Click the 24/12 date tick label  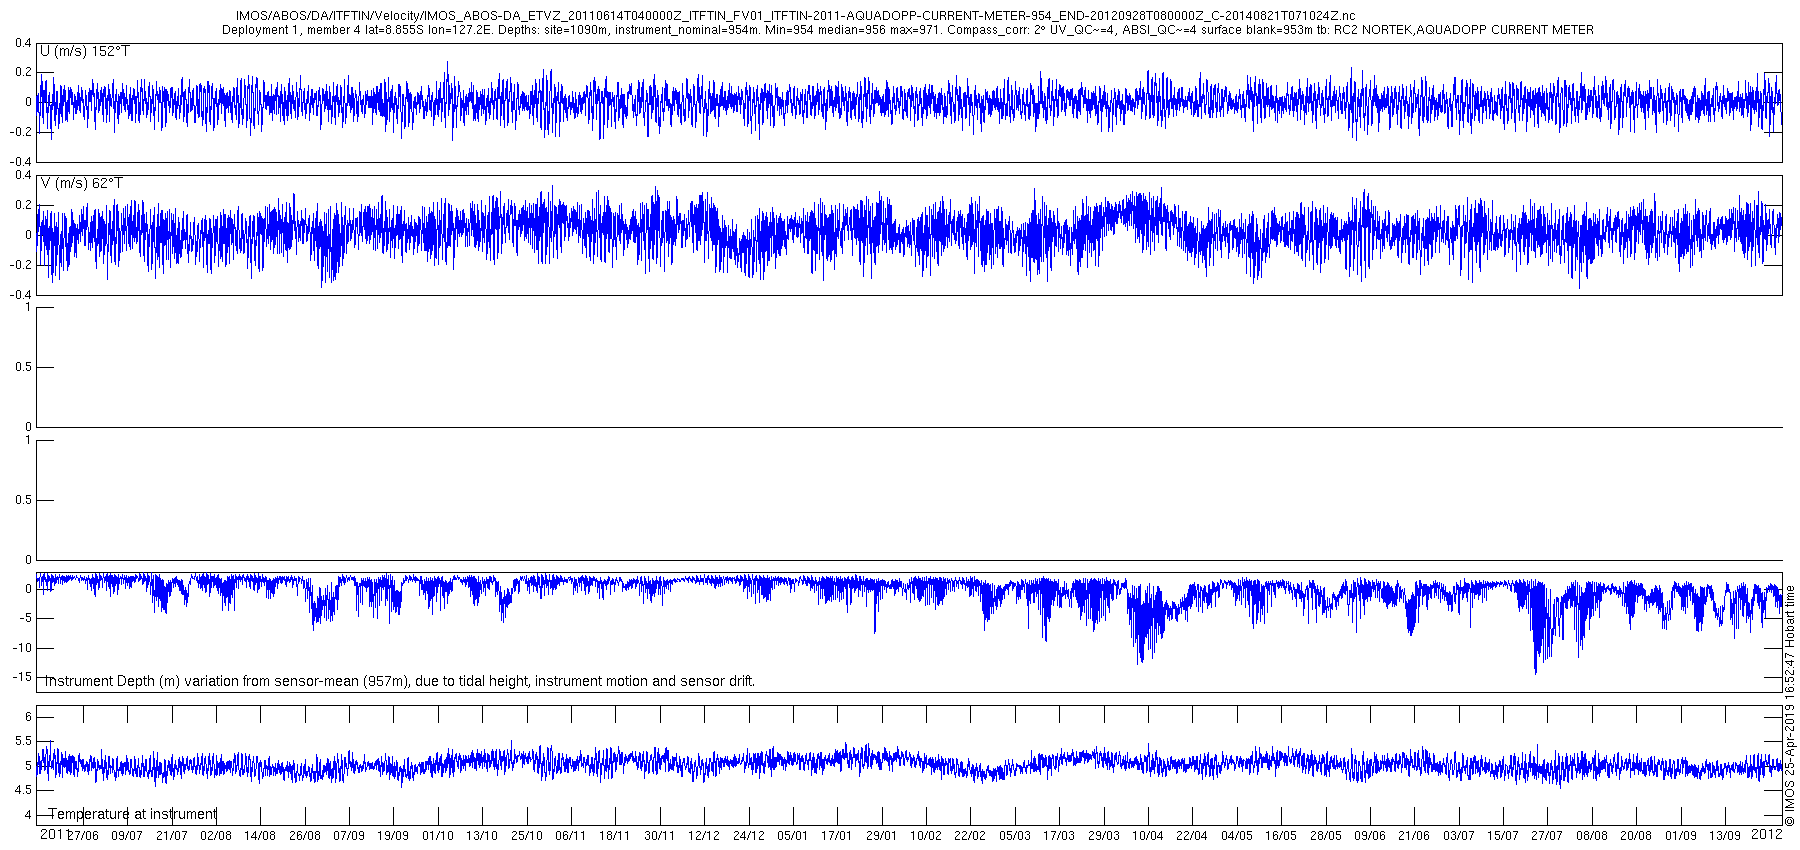click(x=749, y=836)
